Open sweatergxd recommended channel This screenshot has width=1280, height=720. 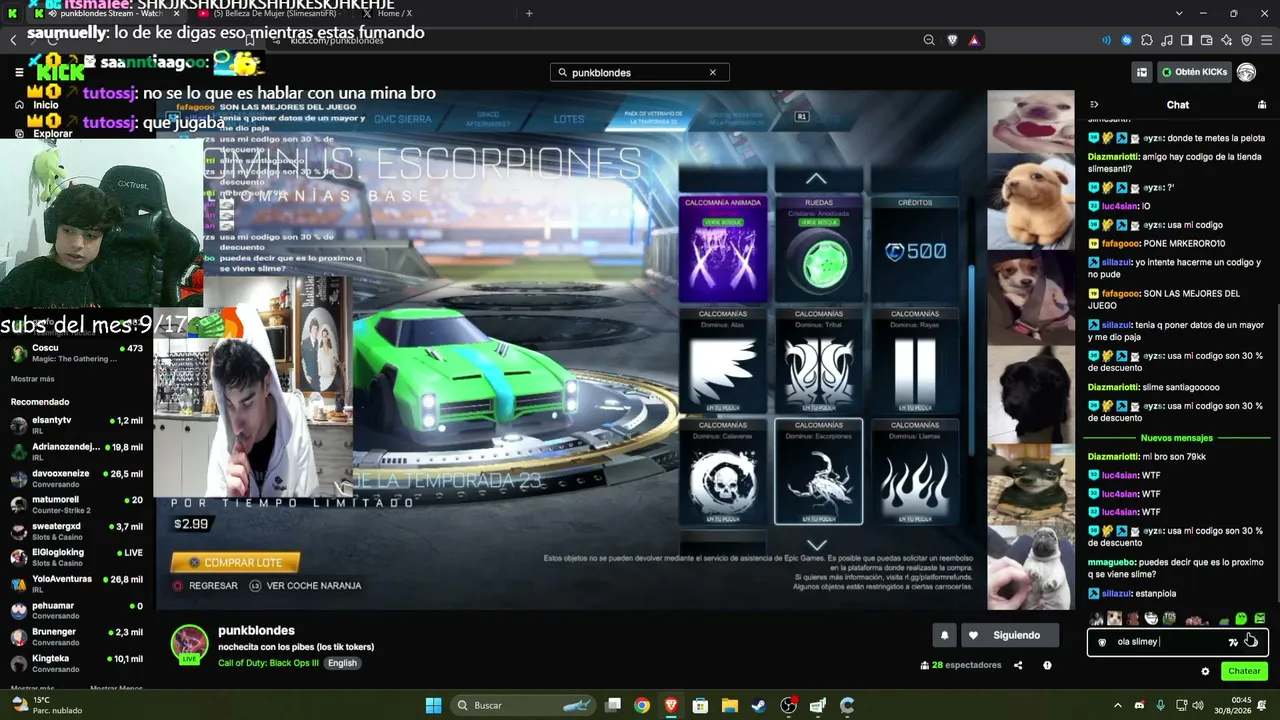[77, 531]
